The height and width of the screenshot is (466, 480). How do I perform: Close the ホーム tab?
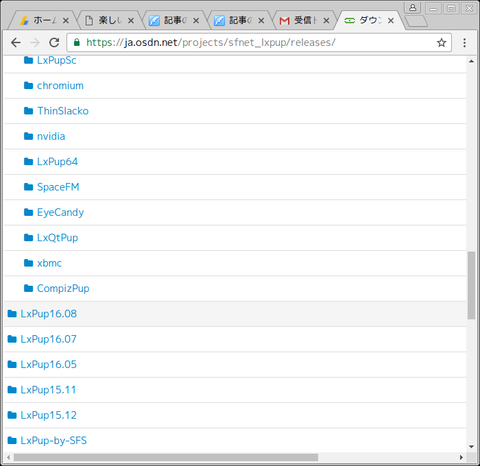click(66, 21)
